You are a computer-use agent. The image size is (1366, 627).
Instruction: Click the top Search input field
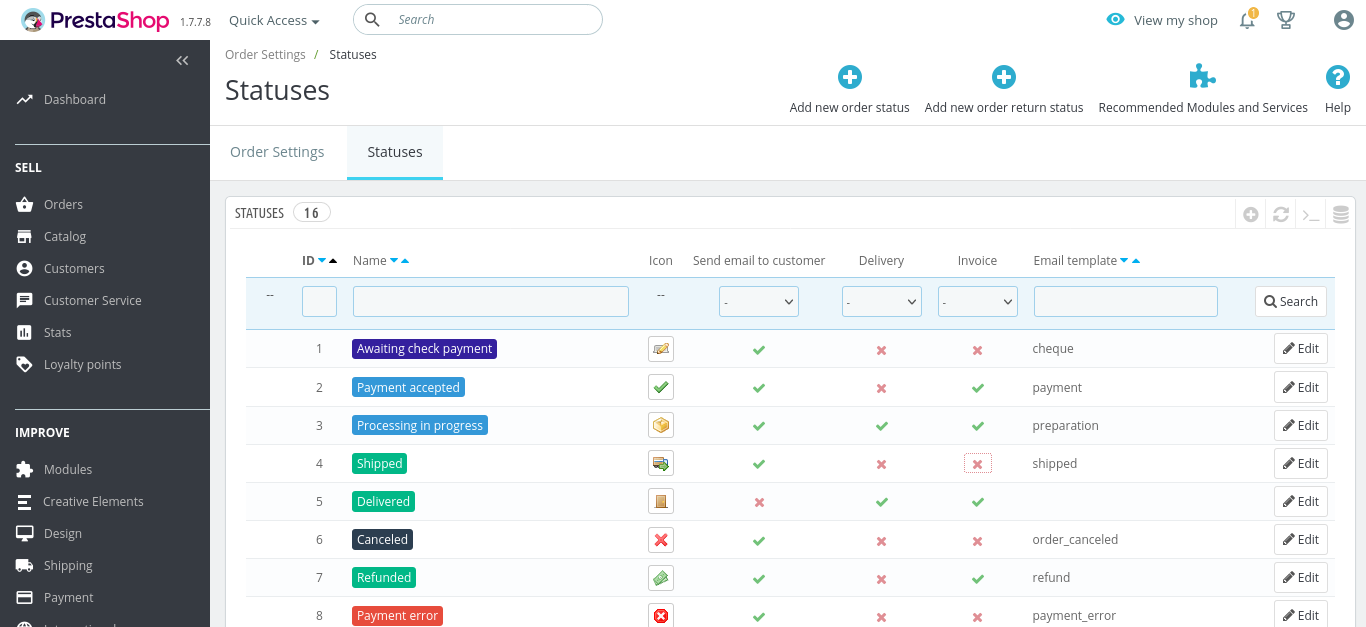[x=478, y=20]
